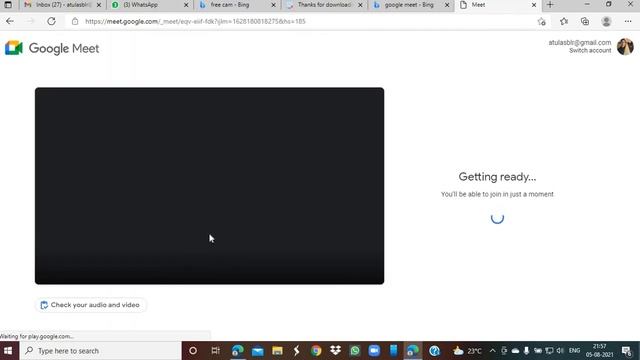Screen dimensions: 640x360
Task: Open the Windows Start menu
Action: pos(8,351)
